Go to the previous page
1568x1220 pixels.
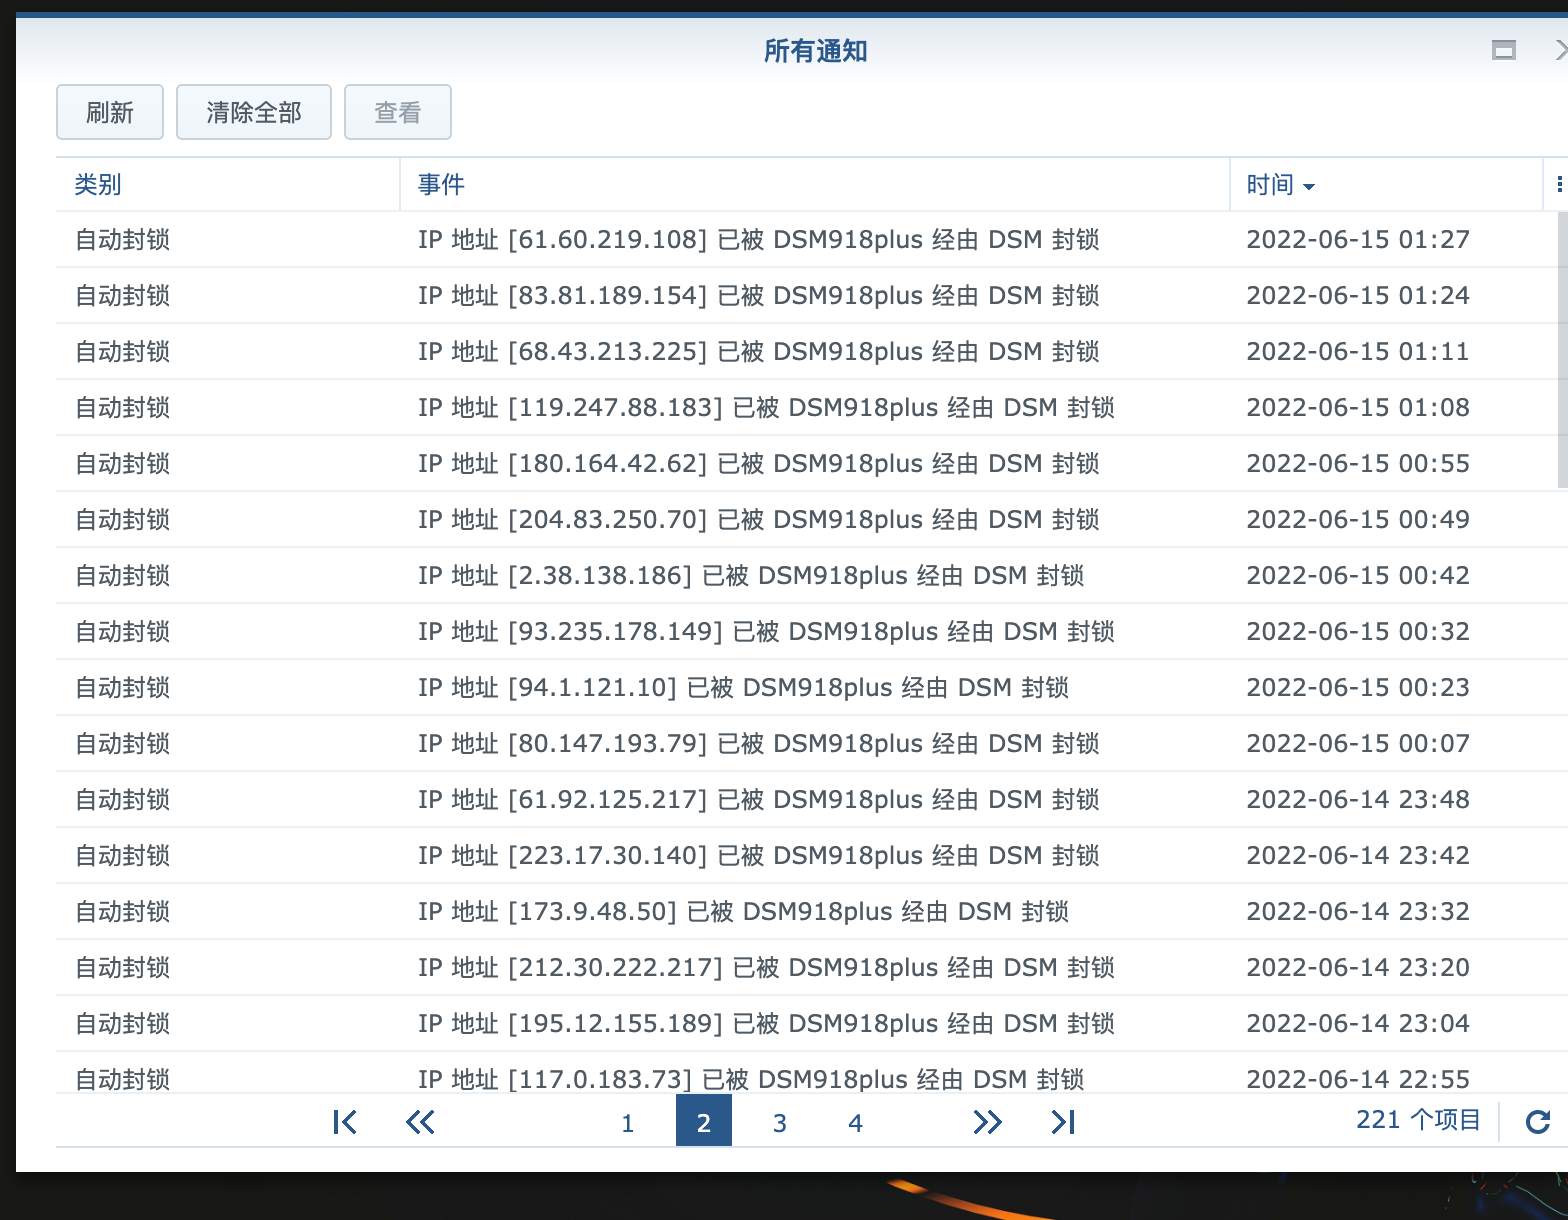[420, 1122]
